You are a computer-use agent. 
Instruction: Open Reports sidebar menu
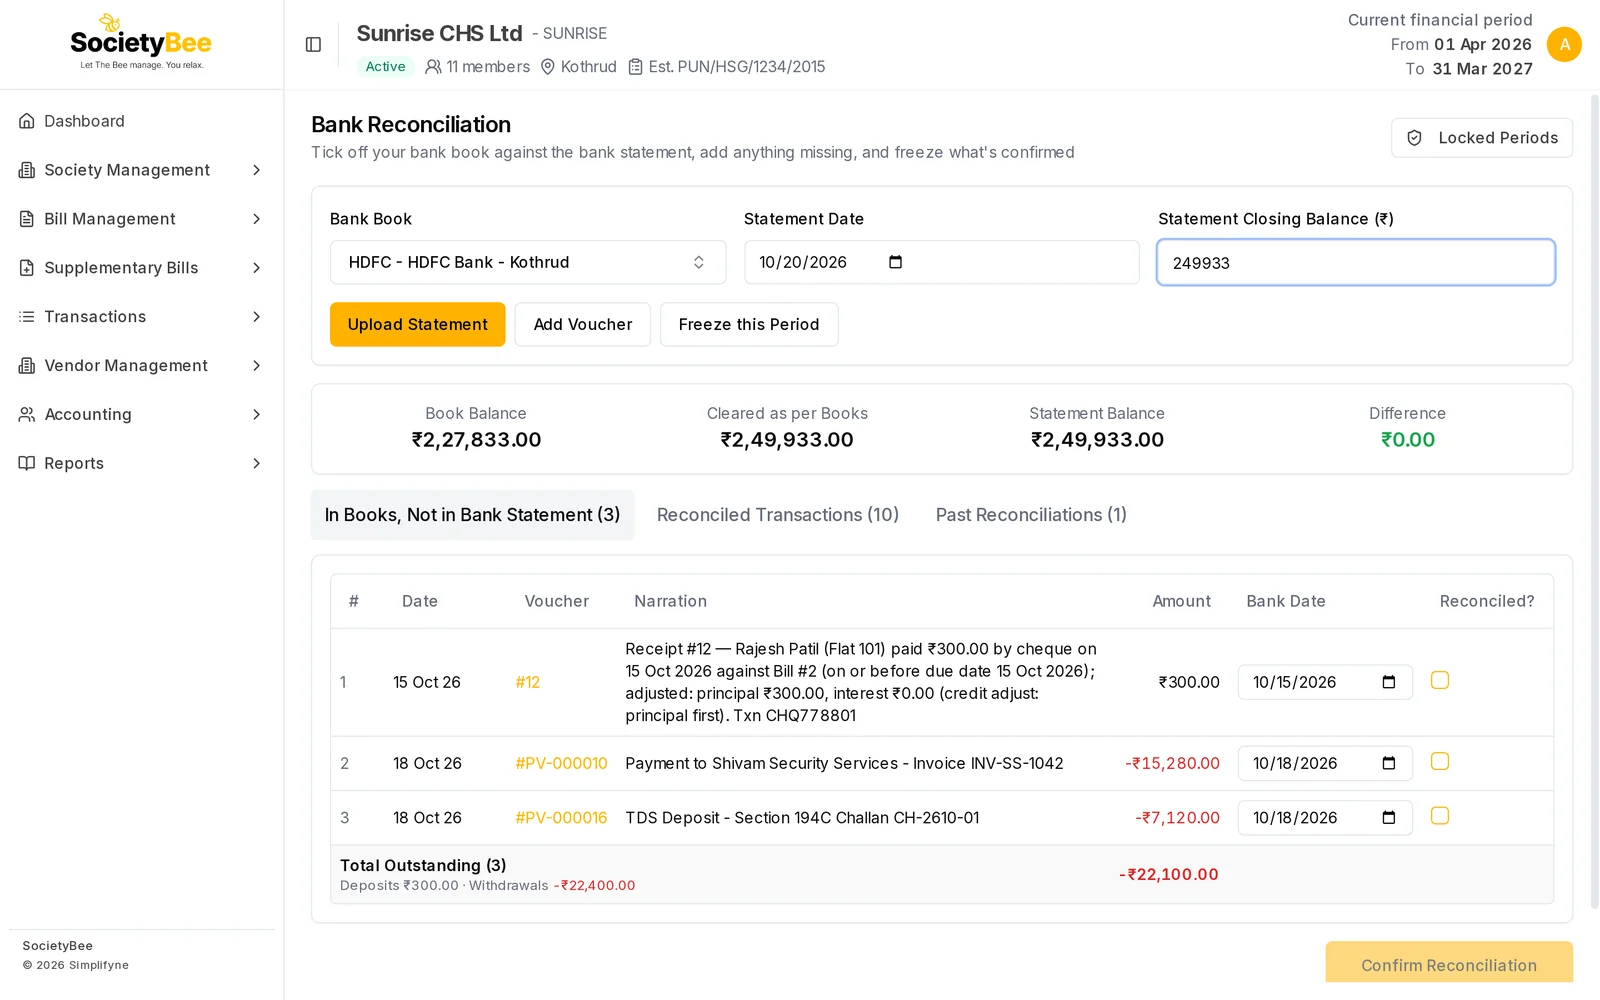[141, 463]
